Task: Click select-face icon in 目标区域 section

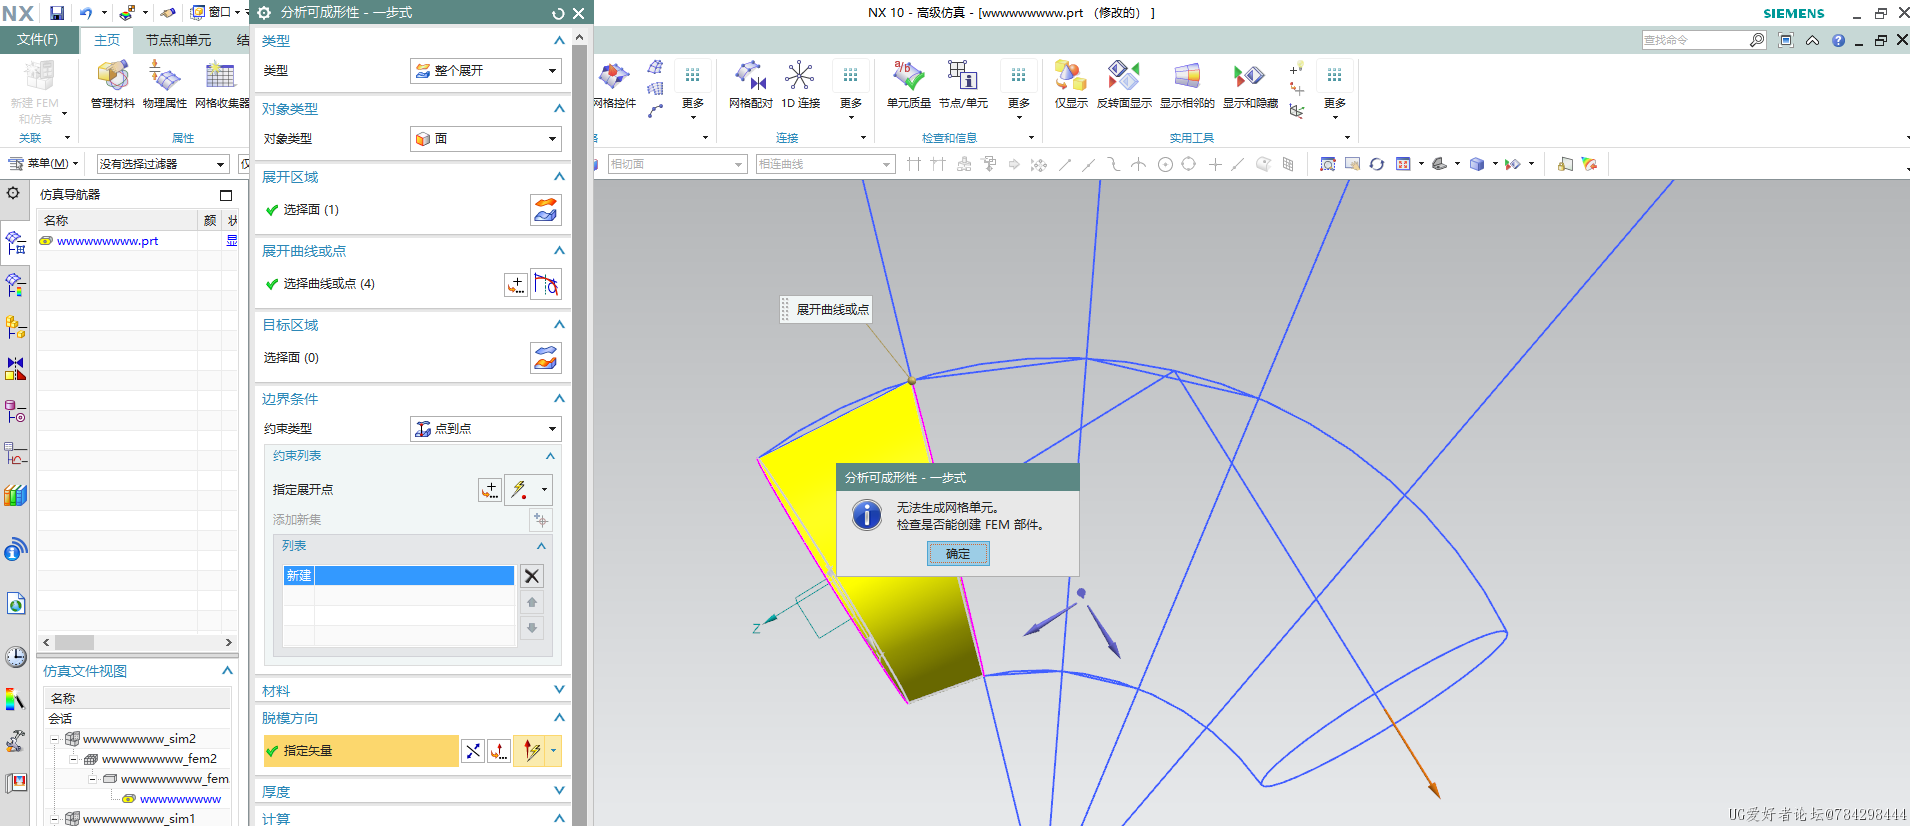Action: [545, 358]
